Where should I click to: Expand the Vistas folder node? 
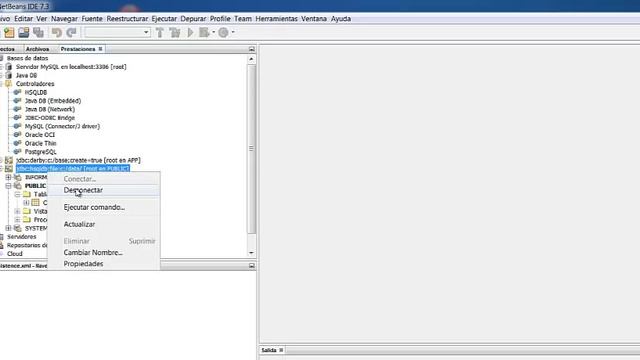pos(17,211)
